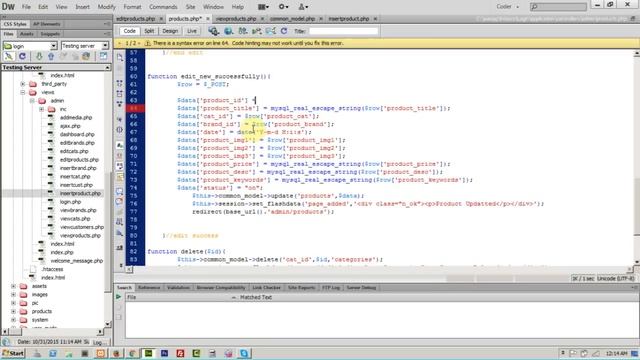
Task: Toggle Syntax Error Alerts in Info Bar
Action: 120,177
